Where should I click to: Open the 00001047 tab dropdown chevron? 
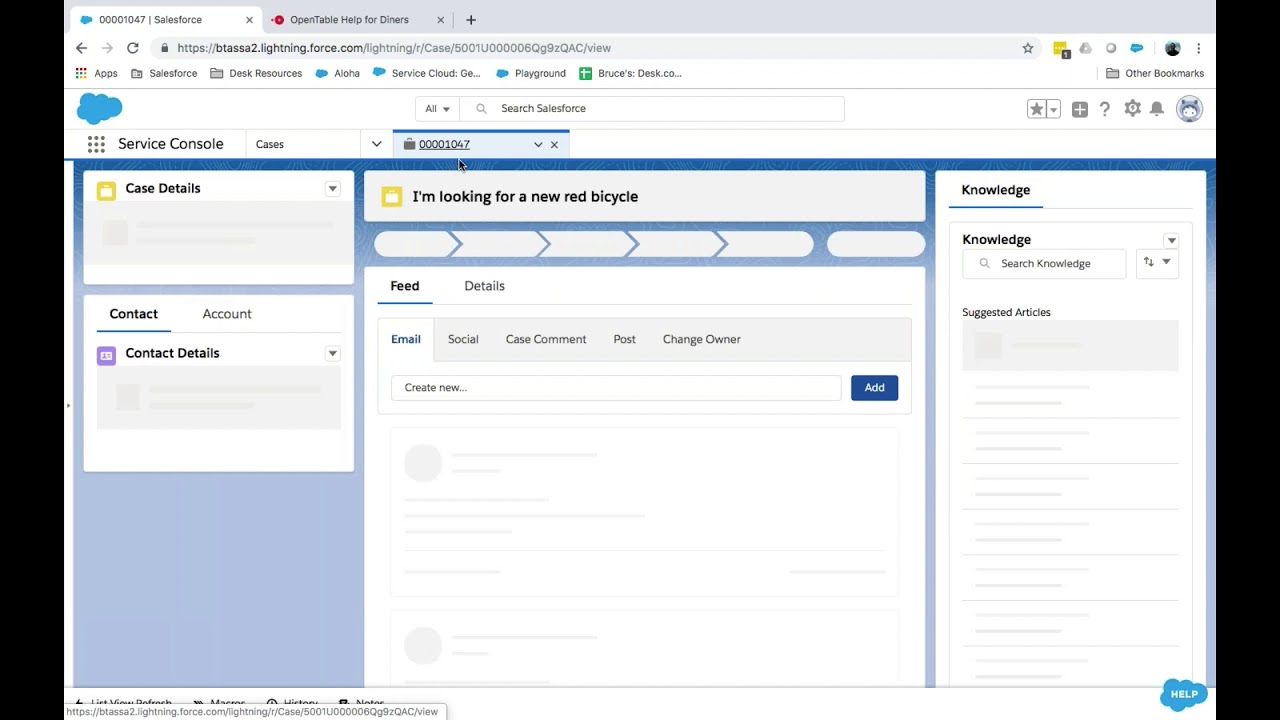click(x=538, y=145)
